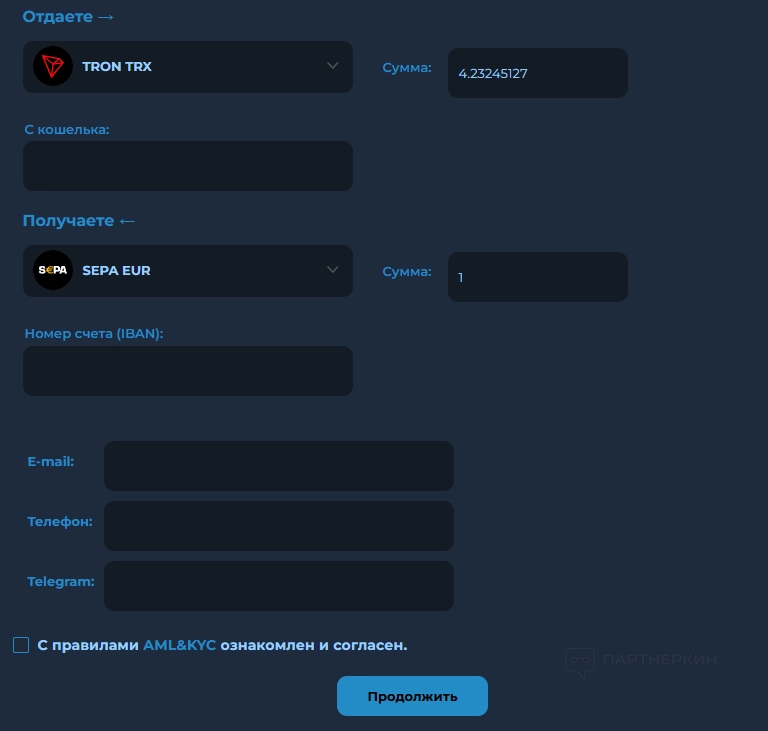This screenshot has width=768, height=731.
Task: Focus the receive amount field showing 1
Action: point(538,277)
